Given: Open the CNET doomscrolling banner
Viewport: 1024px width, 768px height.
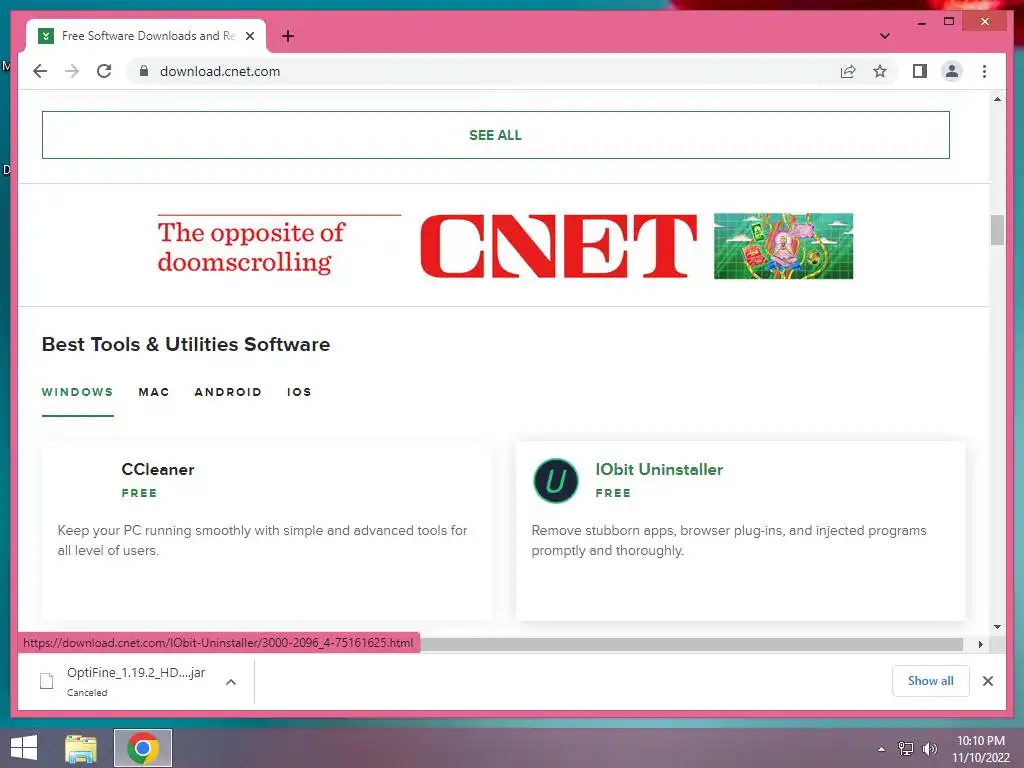Looking at the screenshot, I should point(505,246).
